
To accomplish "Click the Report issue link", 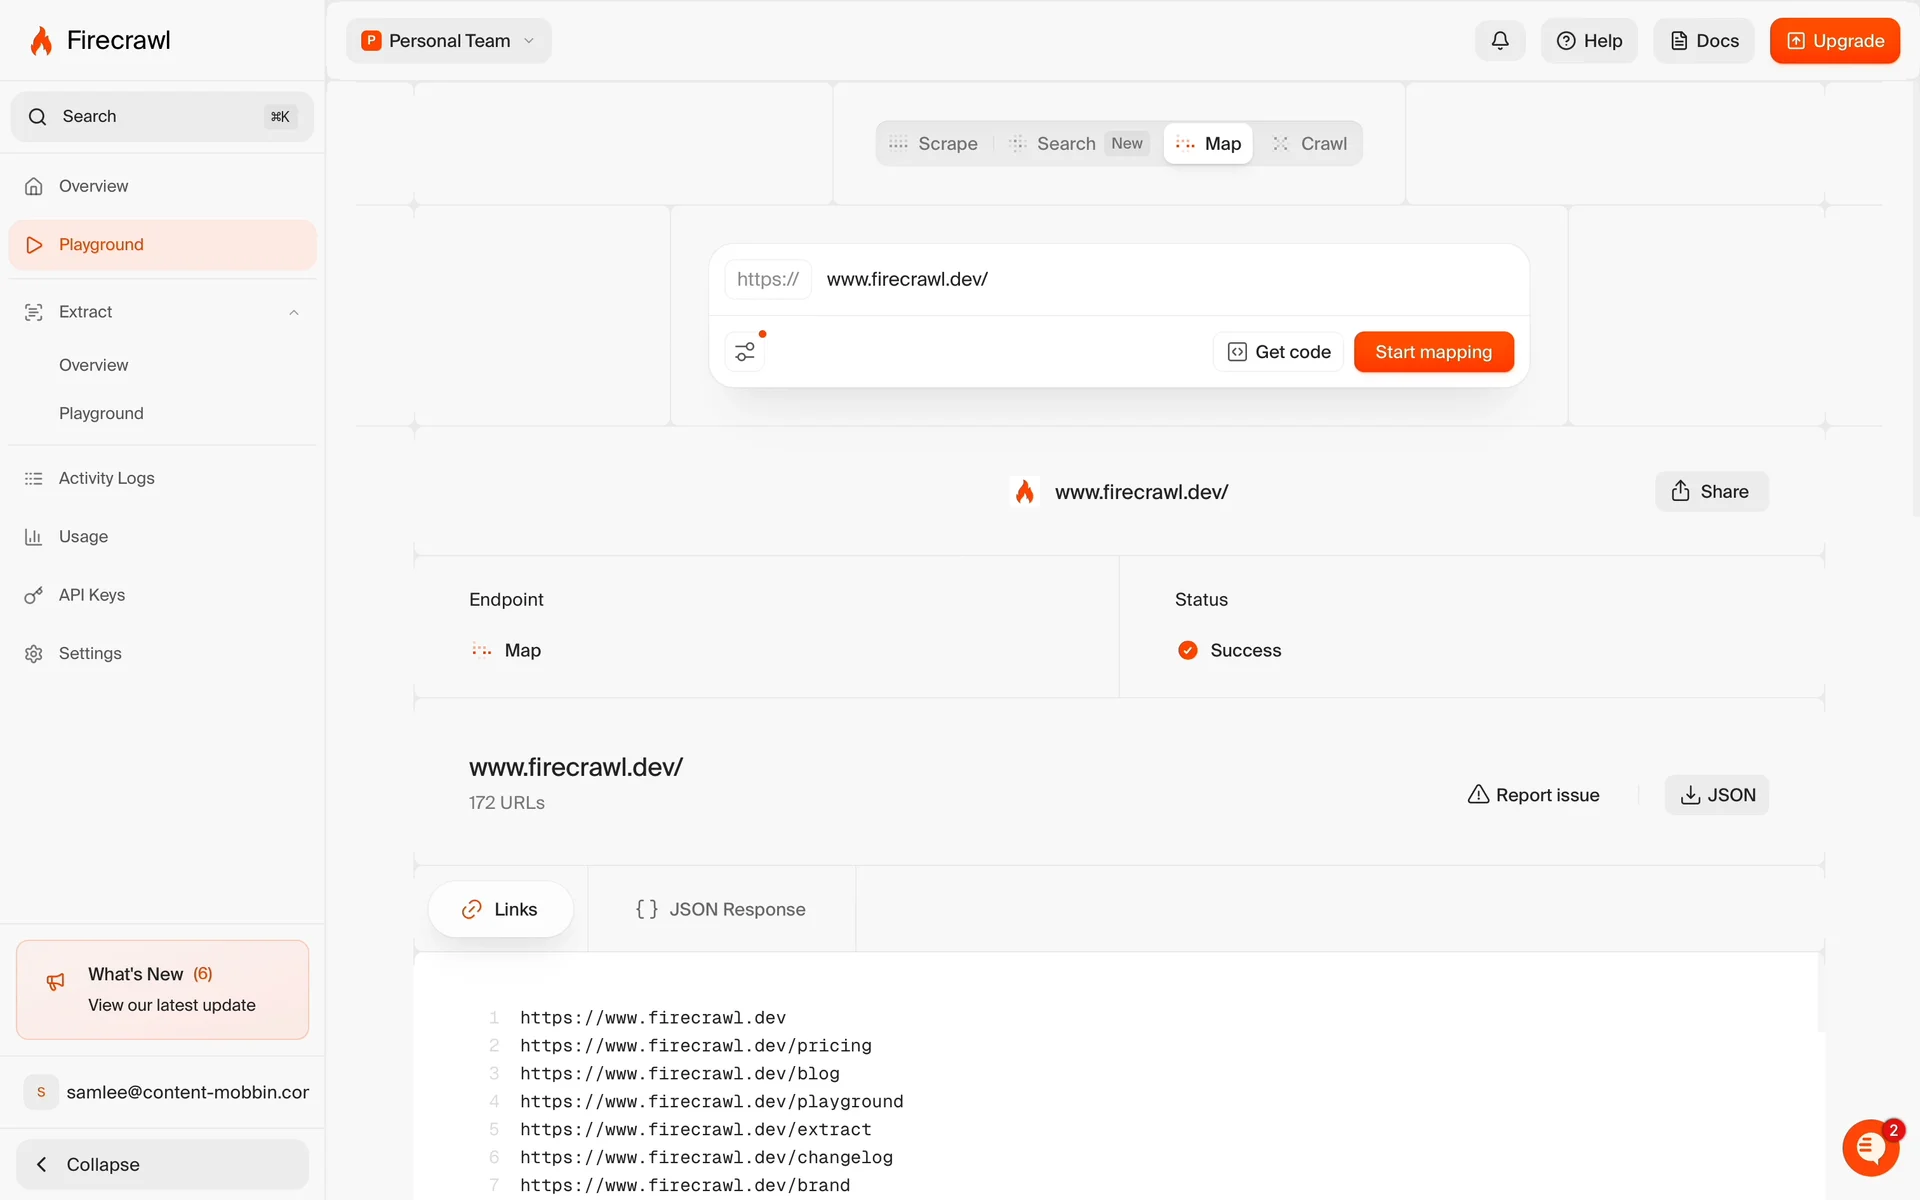I will click(x=1533, y=795).
